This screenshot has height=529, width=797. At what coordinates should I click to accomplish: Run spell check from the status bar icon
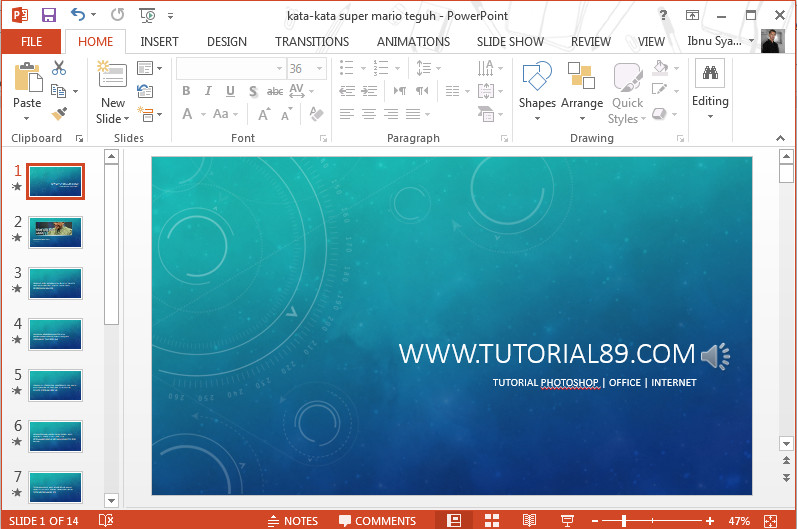tap(106, 520)
